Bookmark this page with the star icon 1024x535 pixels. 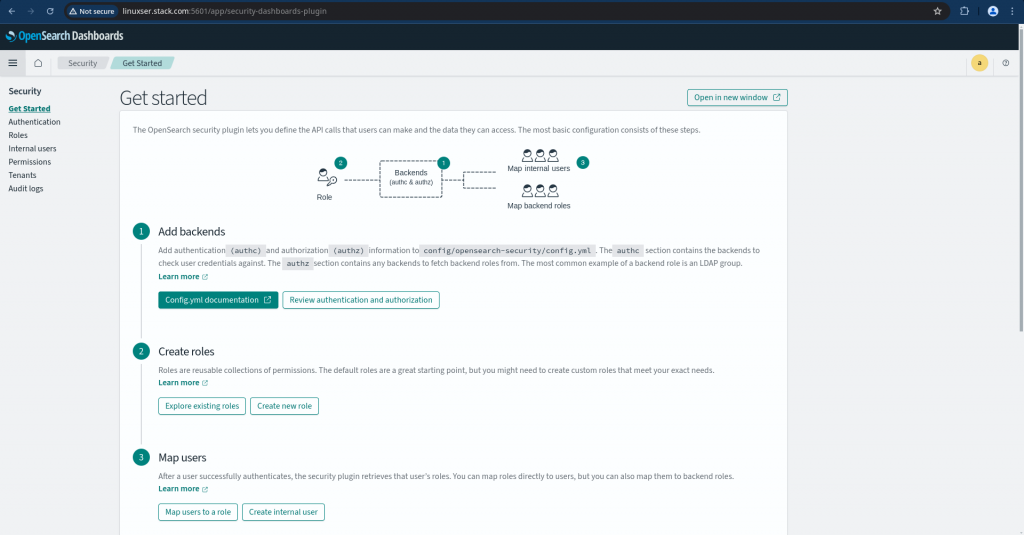pyautogui.click(x=937, y=11)
